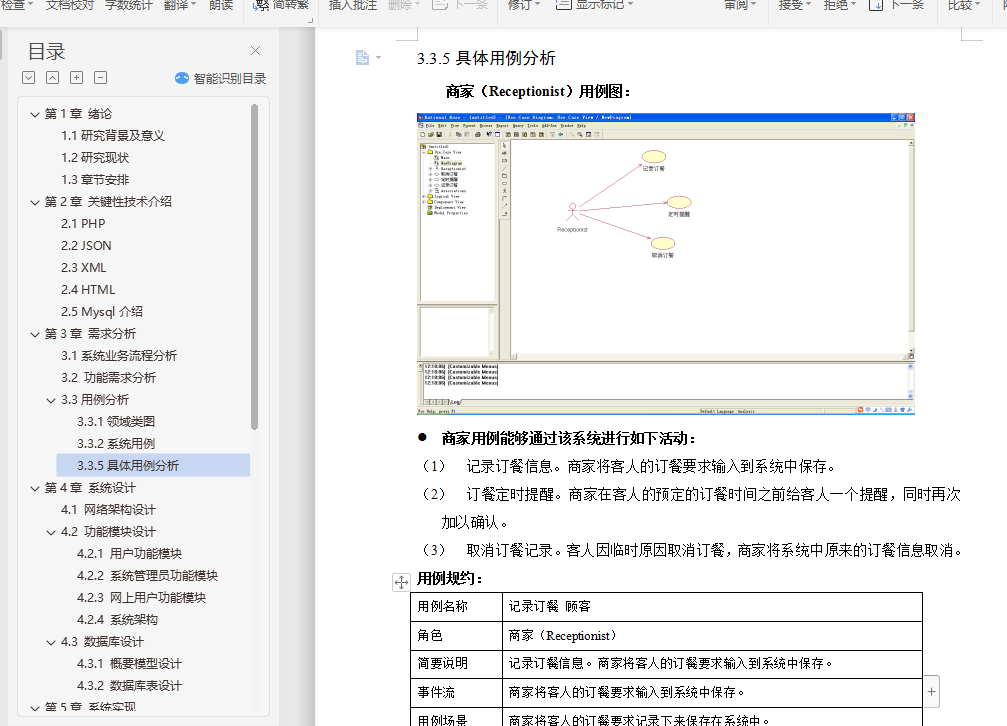1007x726 pixels.
Task: Click the document heading 3.3.5 具体用例分析
Action: (486, 58)
